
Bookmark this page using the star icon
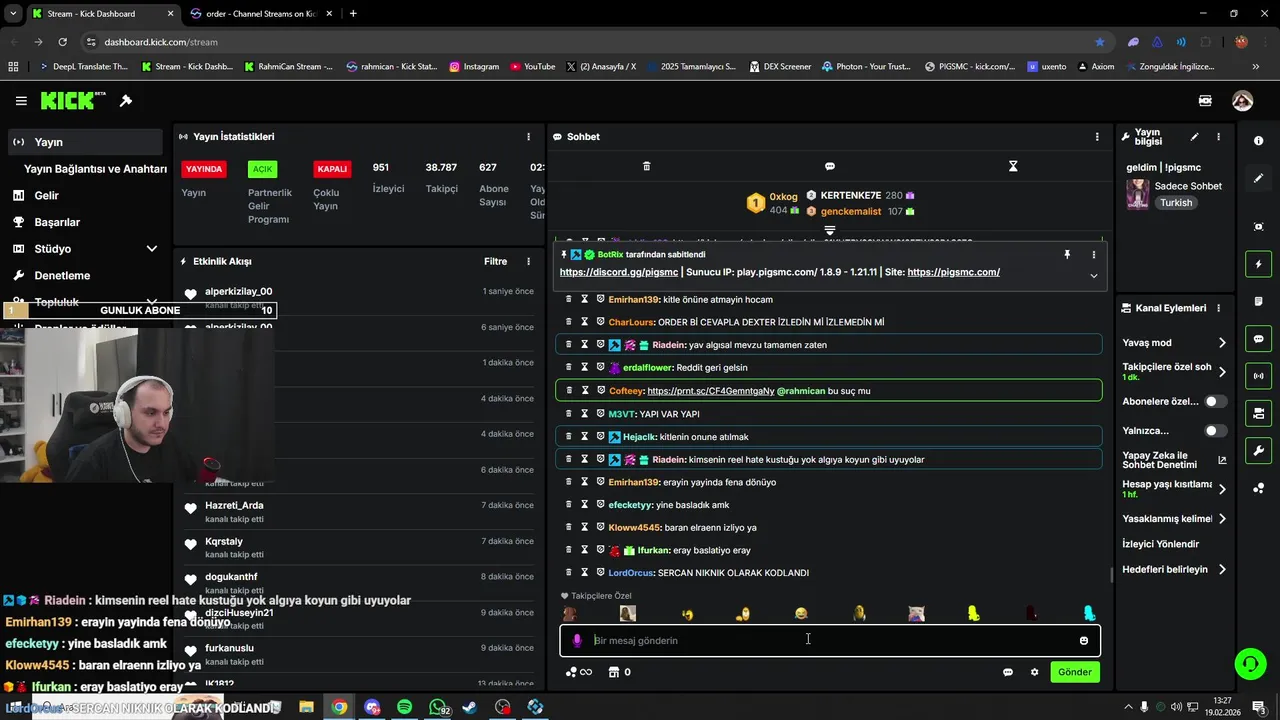1100,42
